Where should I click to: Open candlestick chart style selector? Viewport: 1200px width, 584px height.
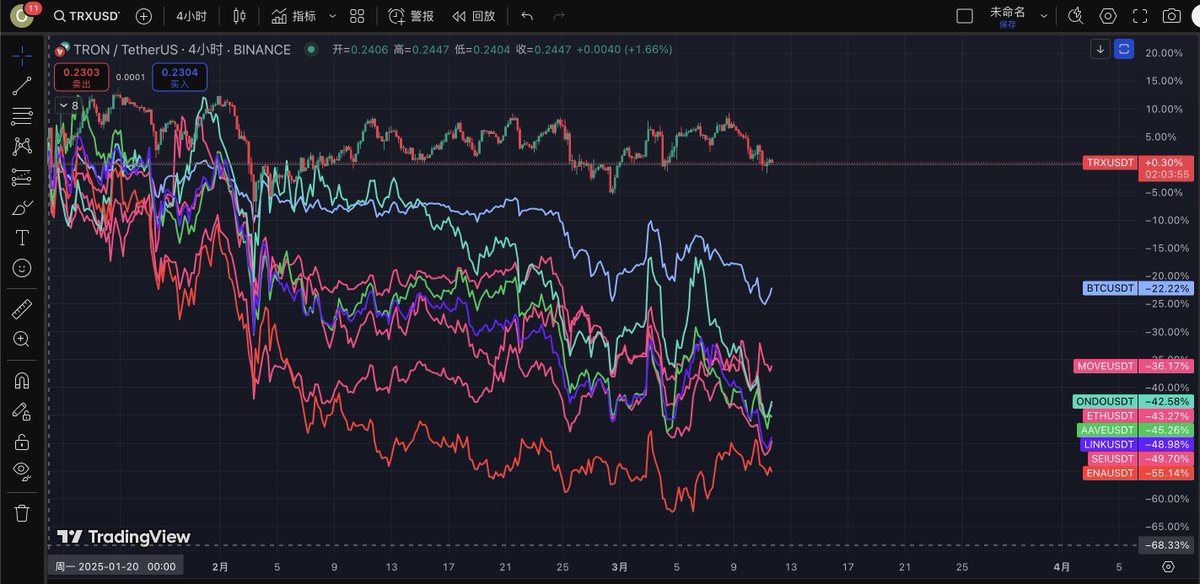coord(238,16)
